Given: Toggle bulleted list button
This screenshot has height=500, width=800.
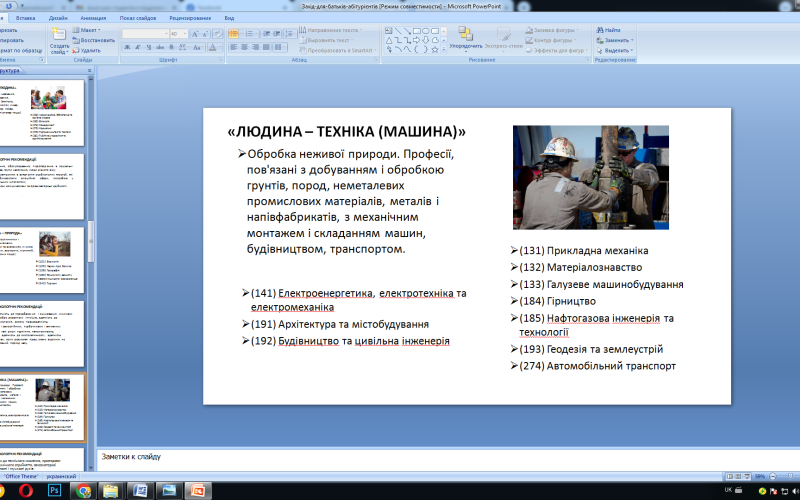Looking at the screenshot, I should click(234, 34).
